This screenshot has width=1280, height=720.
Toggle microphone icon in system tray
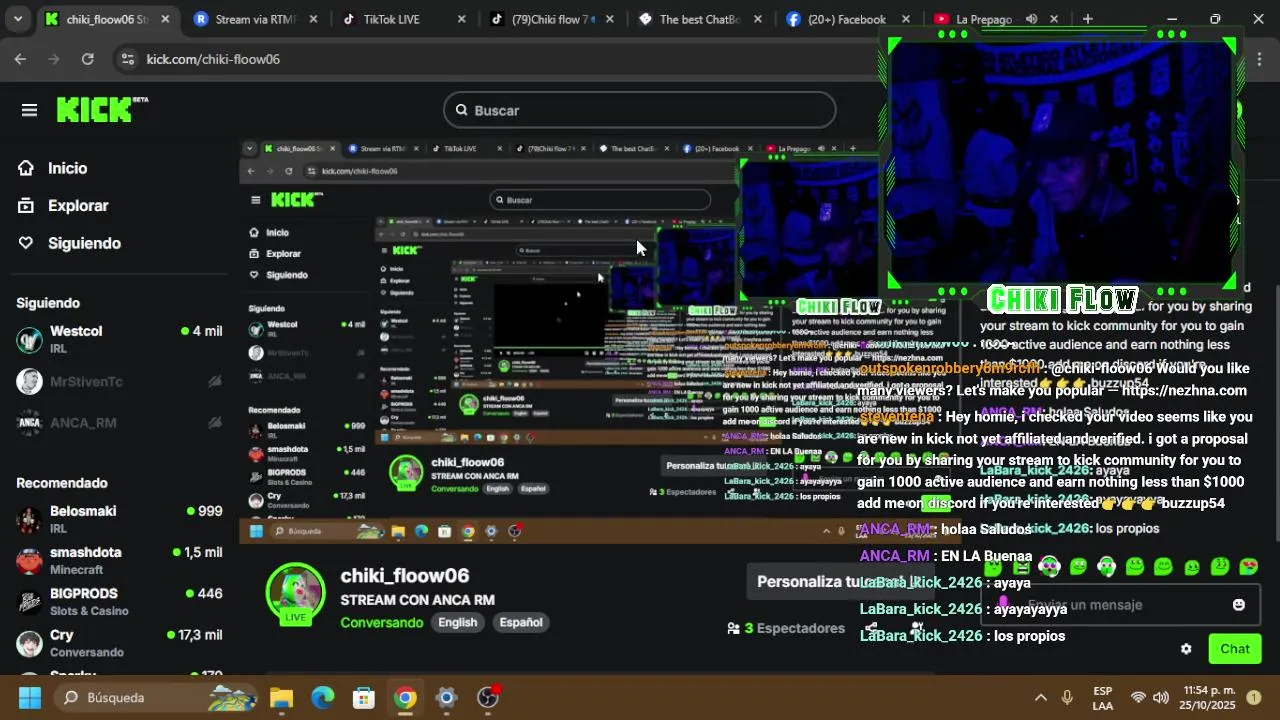[1067, 697]
